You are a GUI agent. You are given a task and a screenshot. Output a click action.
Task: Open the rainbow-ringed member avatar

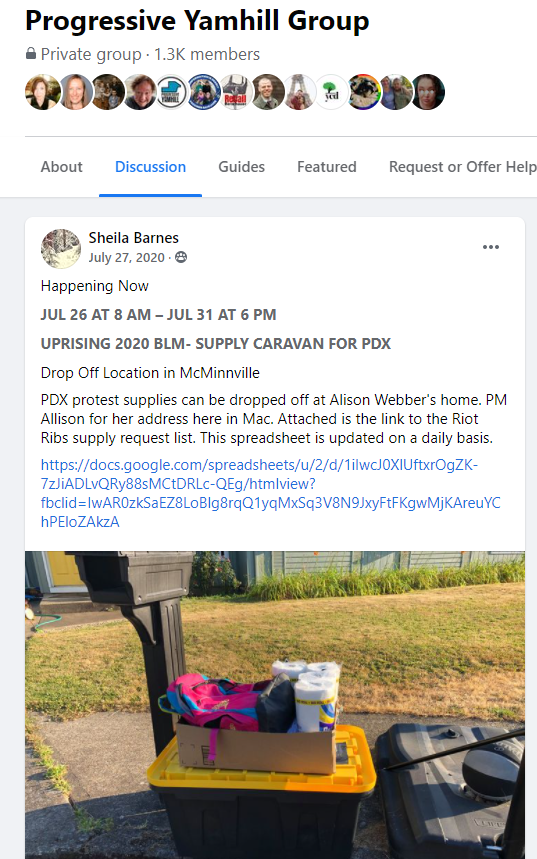tap(364, 92)
